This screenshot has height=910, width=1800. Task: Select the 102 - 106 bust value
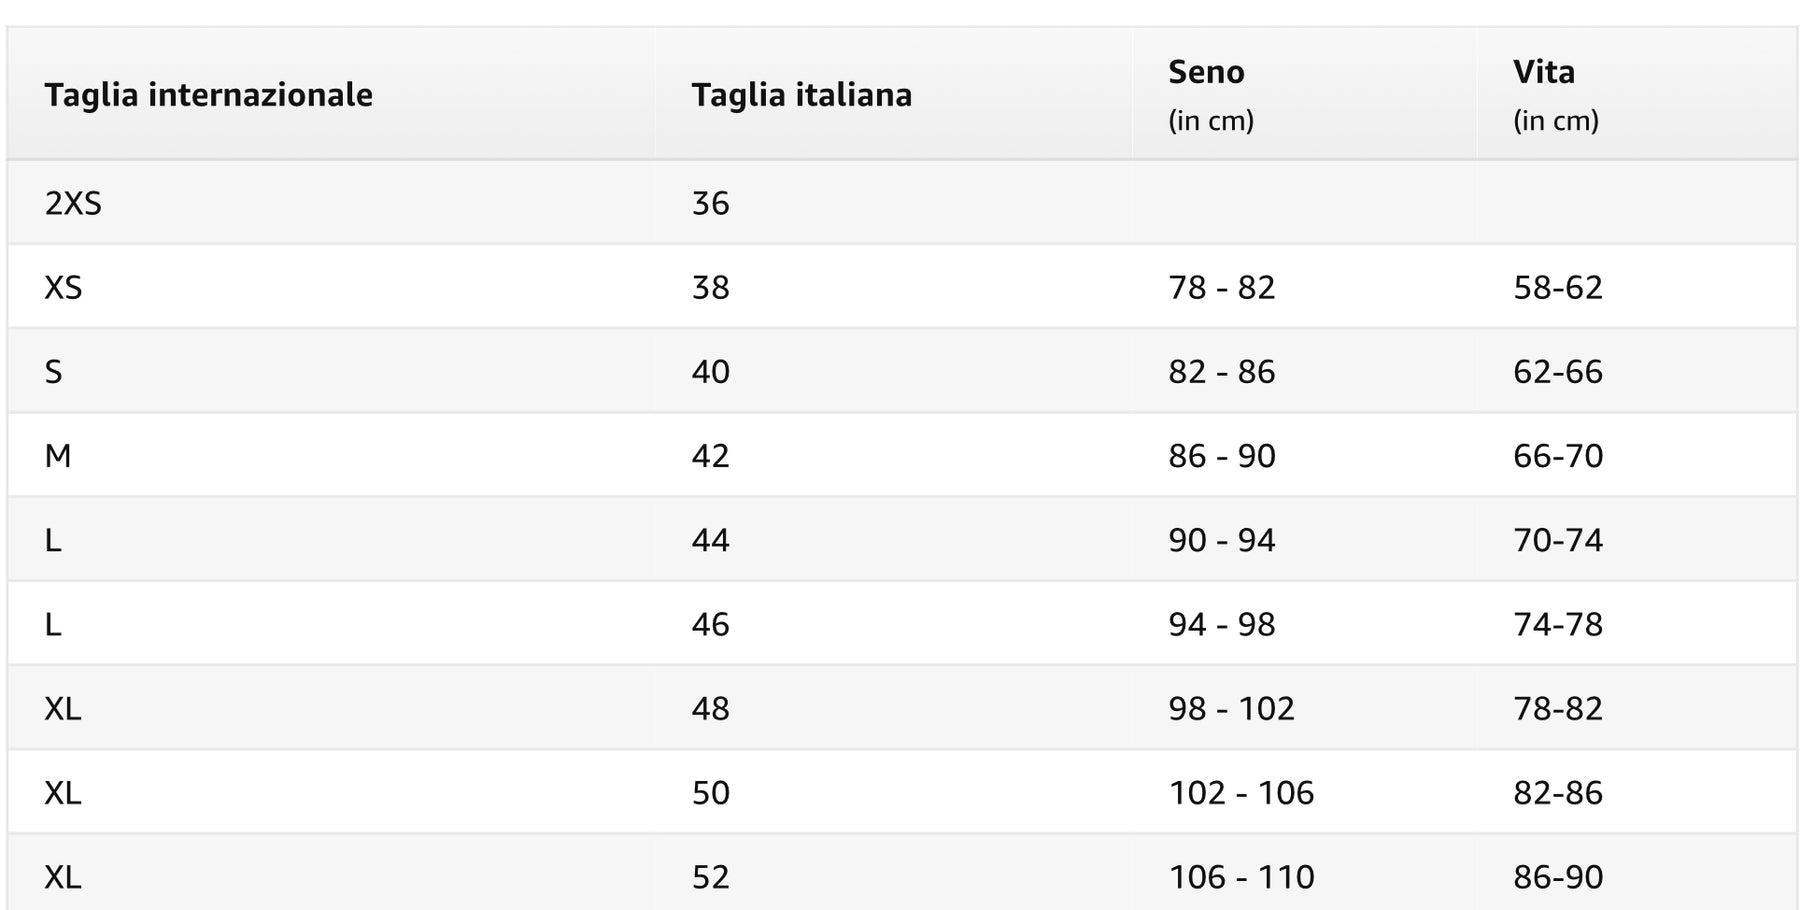1241,792
